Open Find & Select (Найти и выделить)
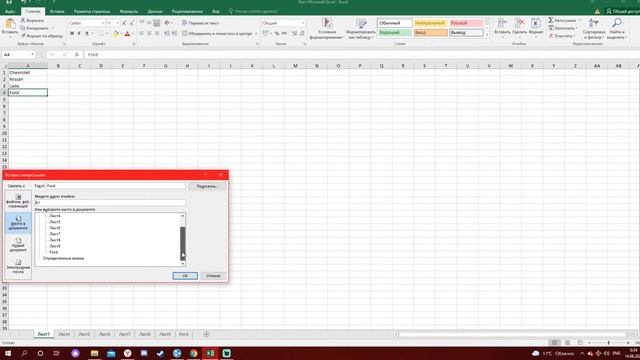The width and height of the screenshot is (640, 360). coord(616,29)
